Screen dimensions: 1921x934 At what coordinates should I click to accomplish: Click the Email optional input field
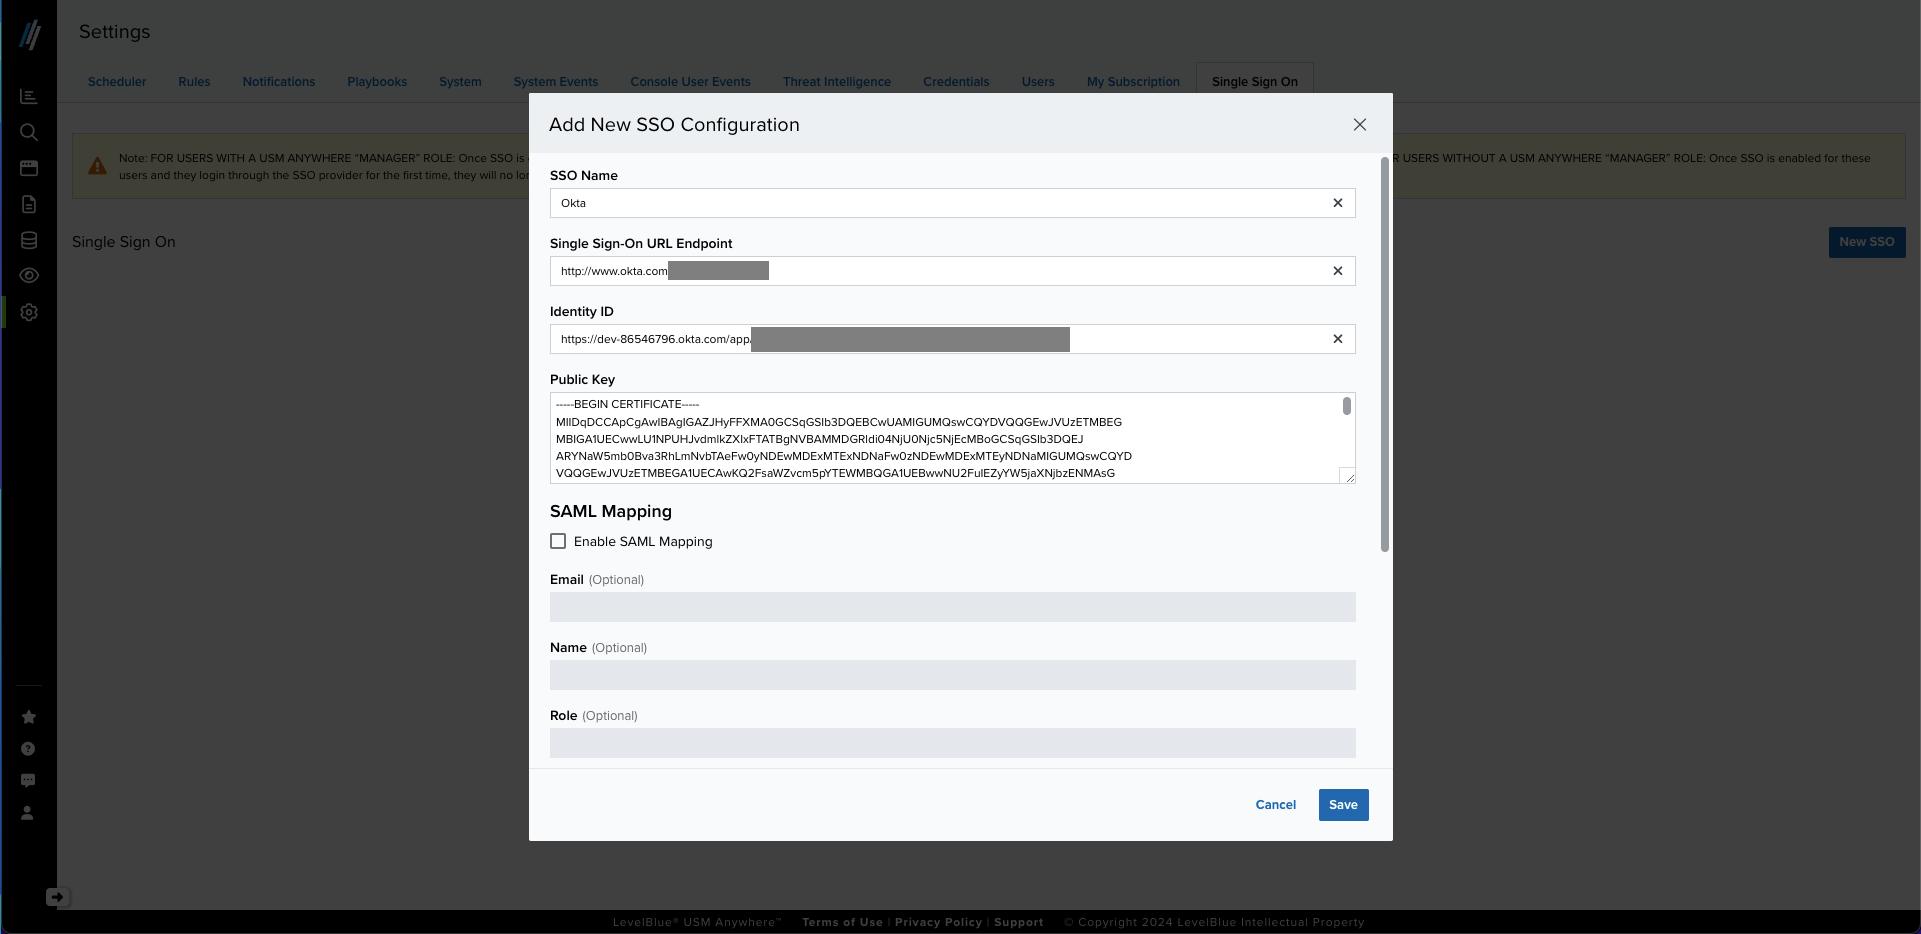coord(953,607)
